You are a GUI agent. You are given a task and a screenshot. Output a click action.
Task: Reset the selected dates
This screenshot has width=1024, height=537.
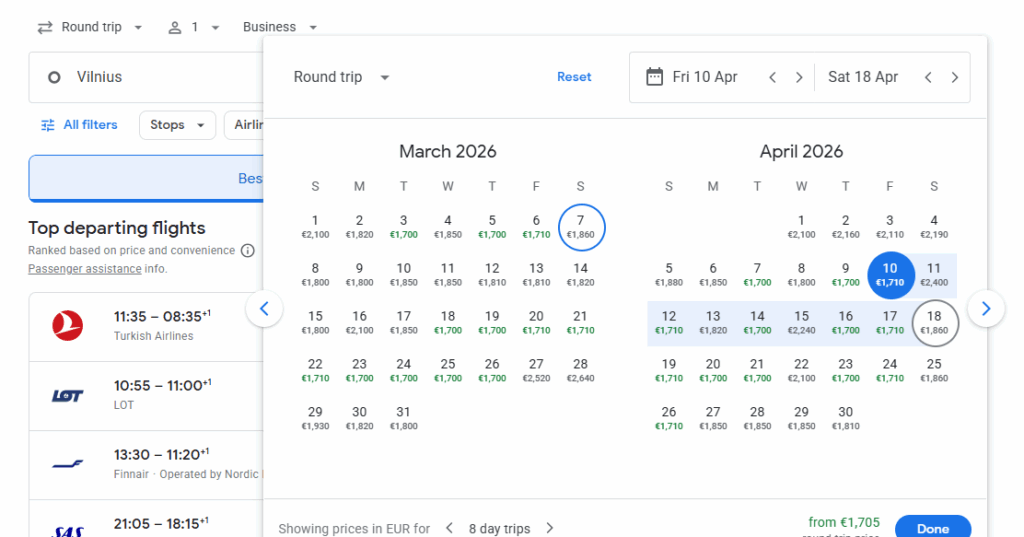(574, 77)
